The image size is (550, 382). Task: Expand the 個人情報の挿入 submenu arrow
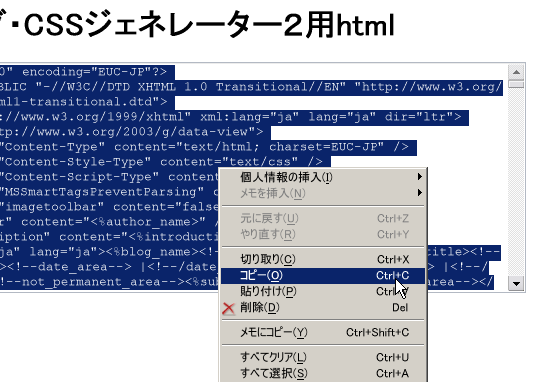[x=420, y=177]
